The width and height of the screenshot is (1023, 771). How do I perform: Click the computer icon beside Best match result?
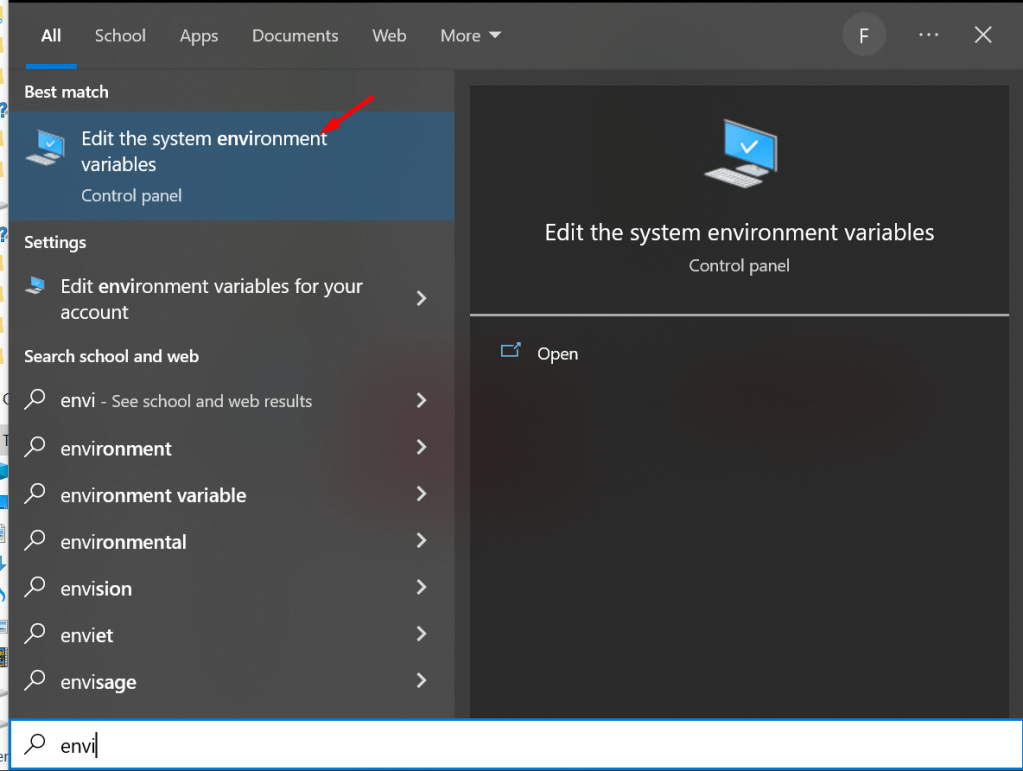tap(46, 150)
